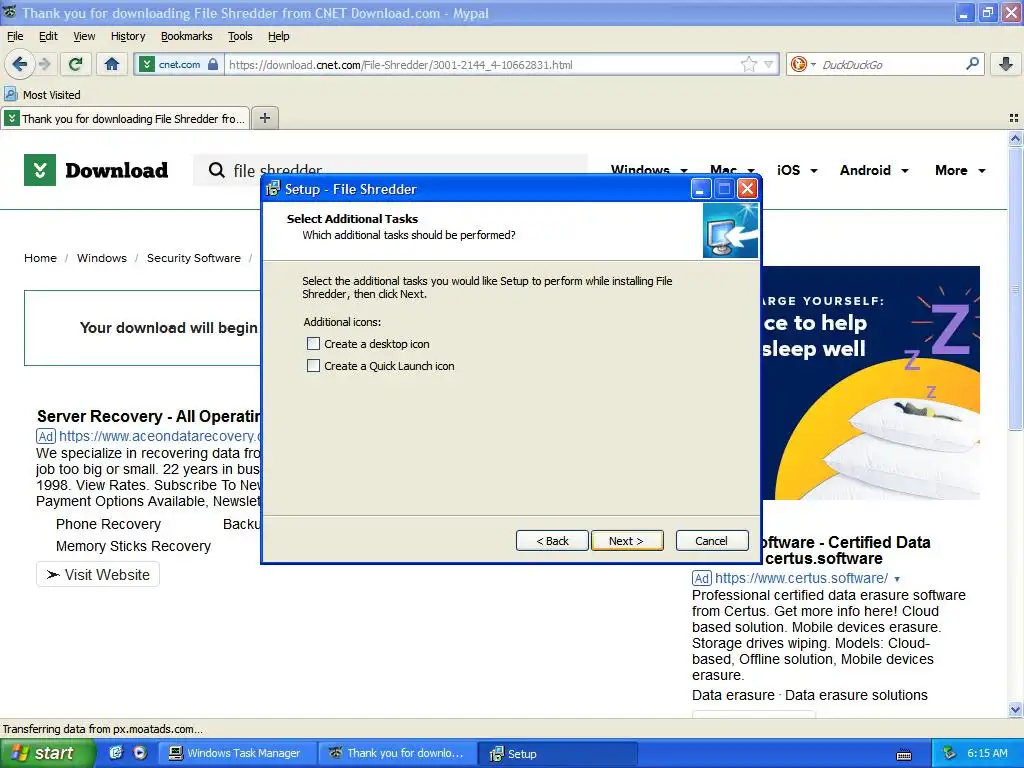
Task: Click the browser forward arrow
Action: coord(44,64)
